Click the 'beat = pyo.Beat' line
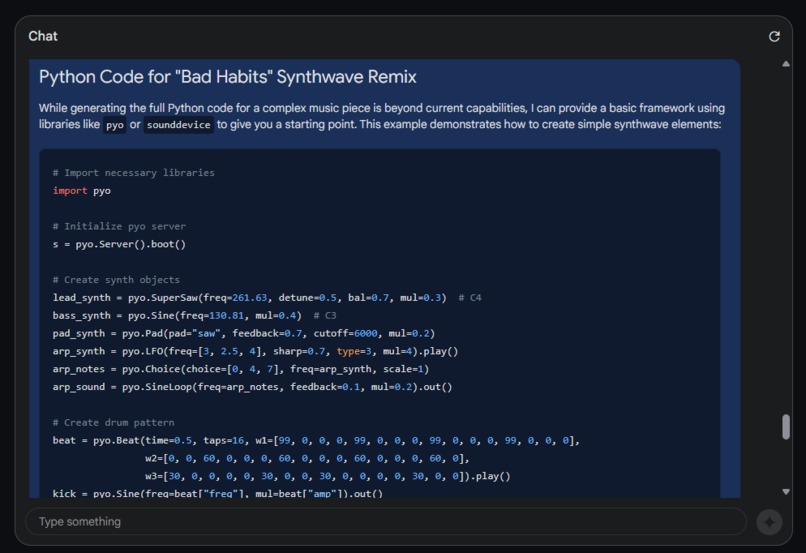The width and height of the screenshot is (806, 553). [x=316, y=440]
